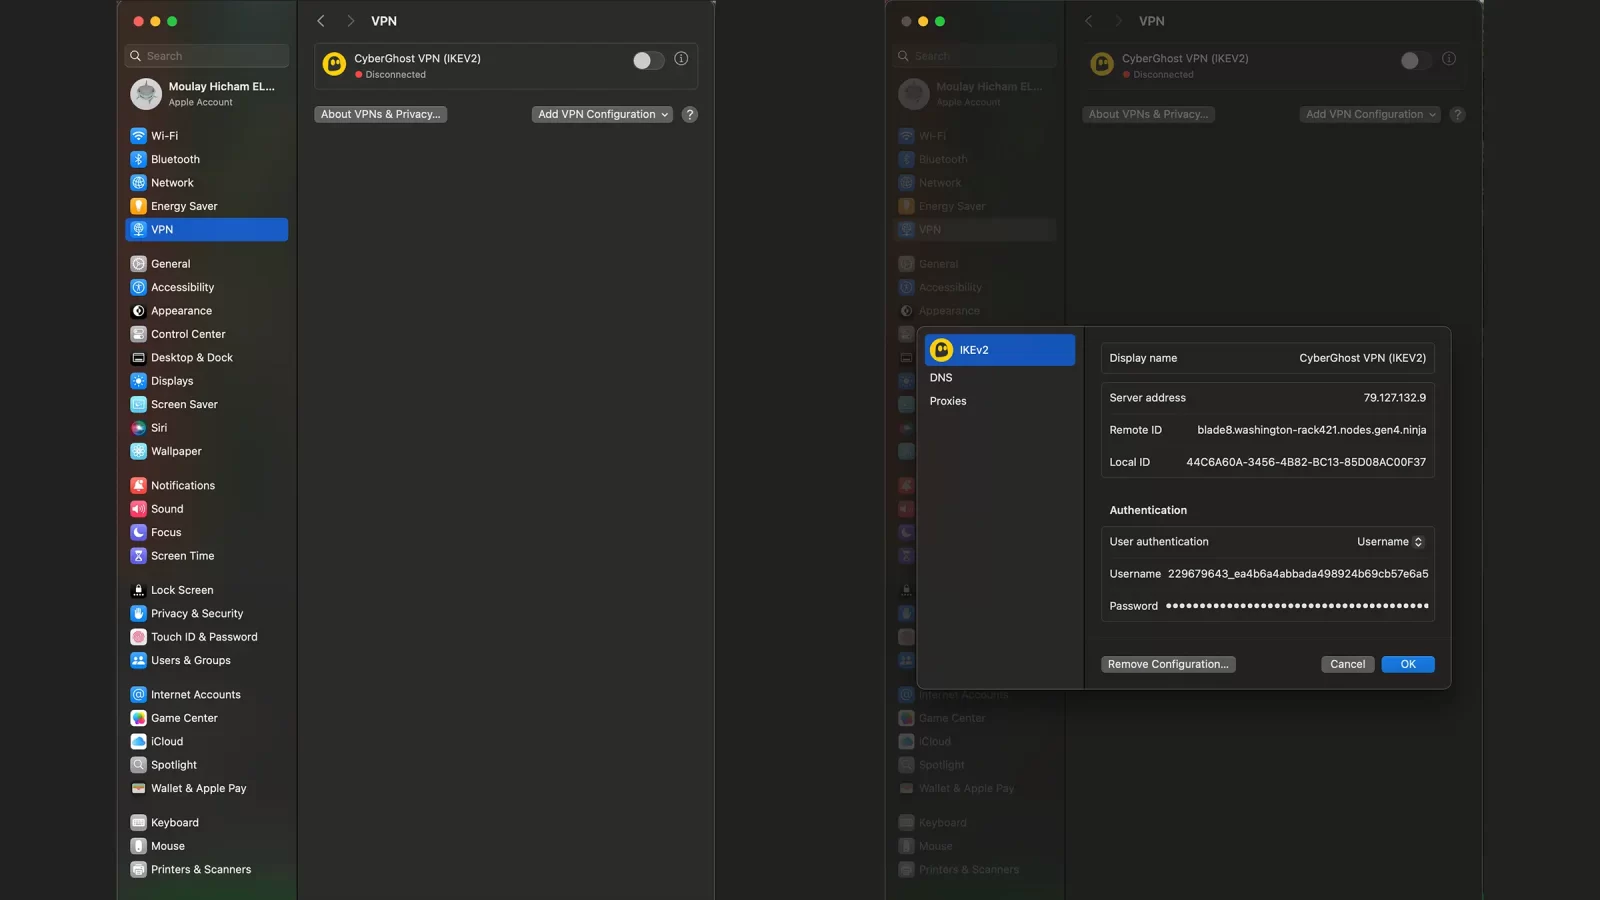Click the dimmed VPN info button in right window
Screen dimensions: 1600x900
(1449, 59)
